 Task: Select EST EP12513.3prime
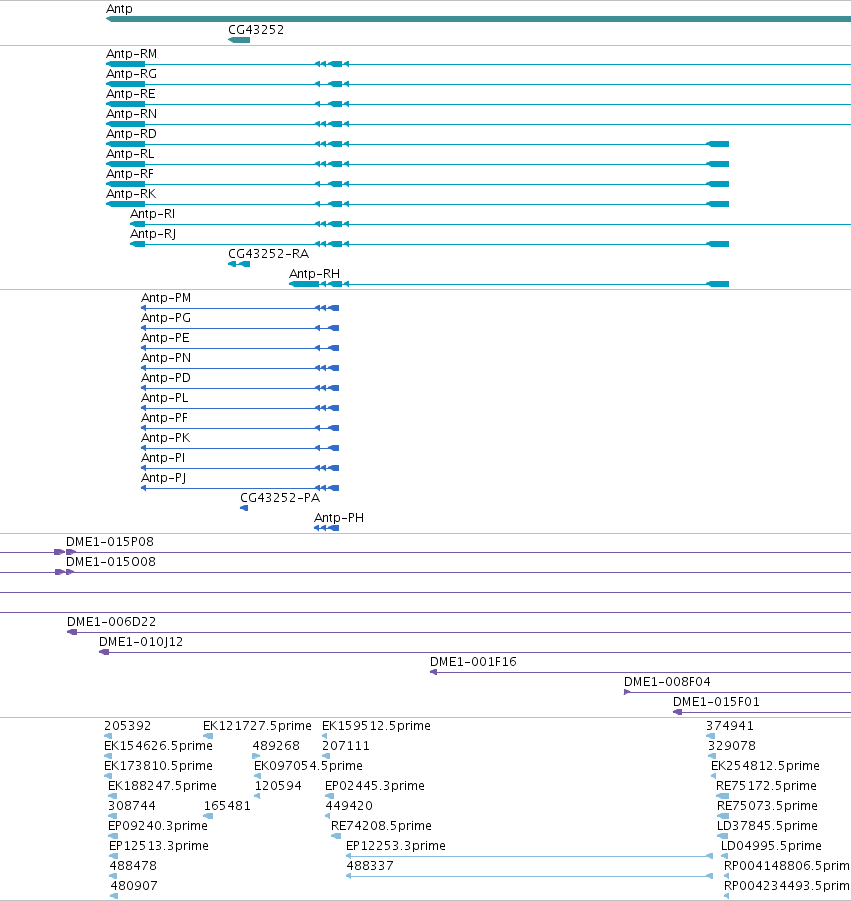[159, 846]
